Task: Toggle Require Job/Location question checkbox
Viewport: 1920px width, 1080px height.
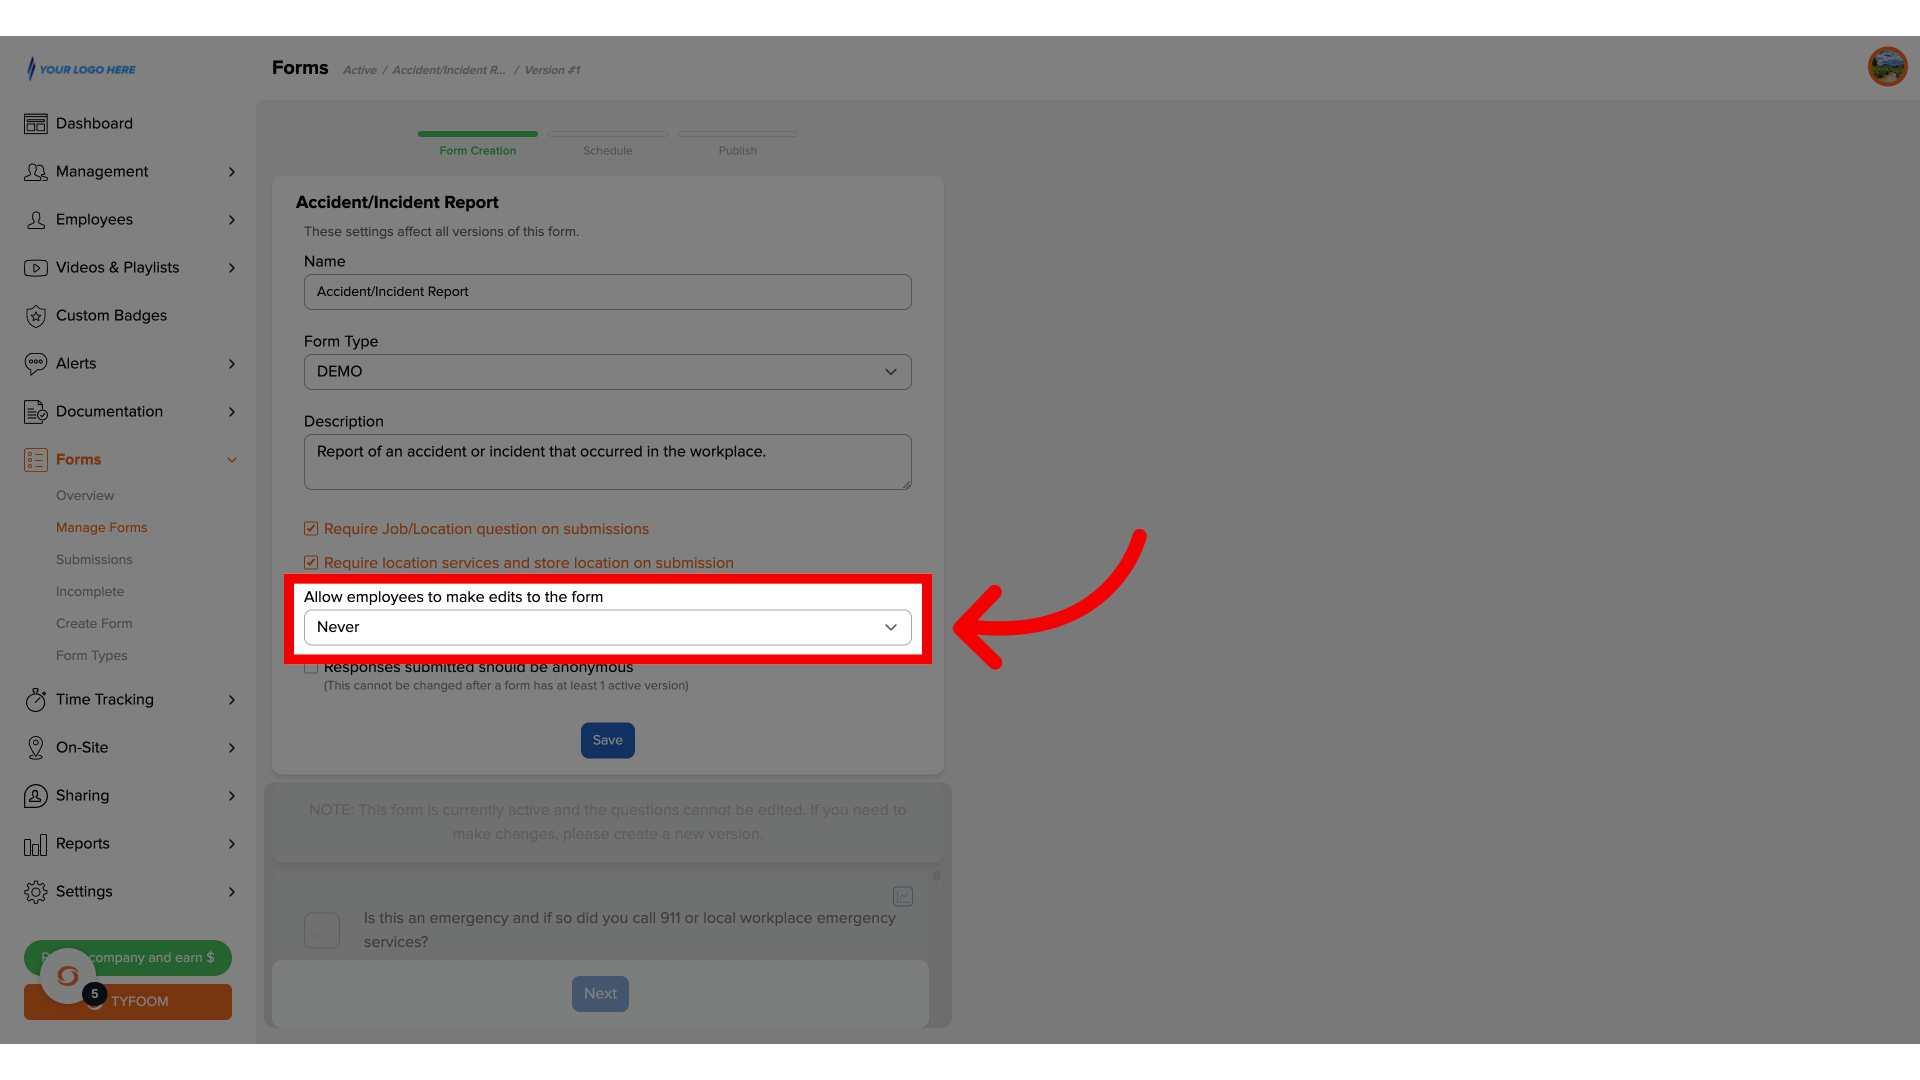Action: tap(311, 527)
